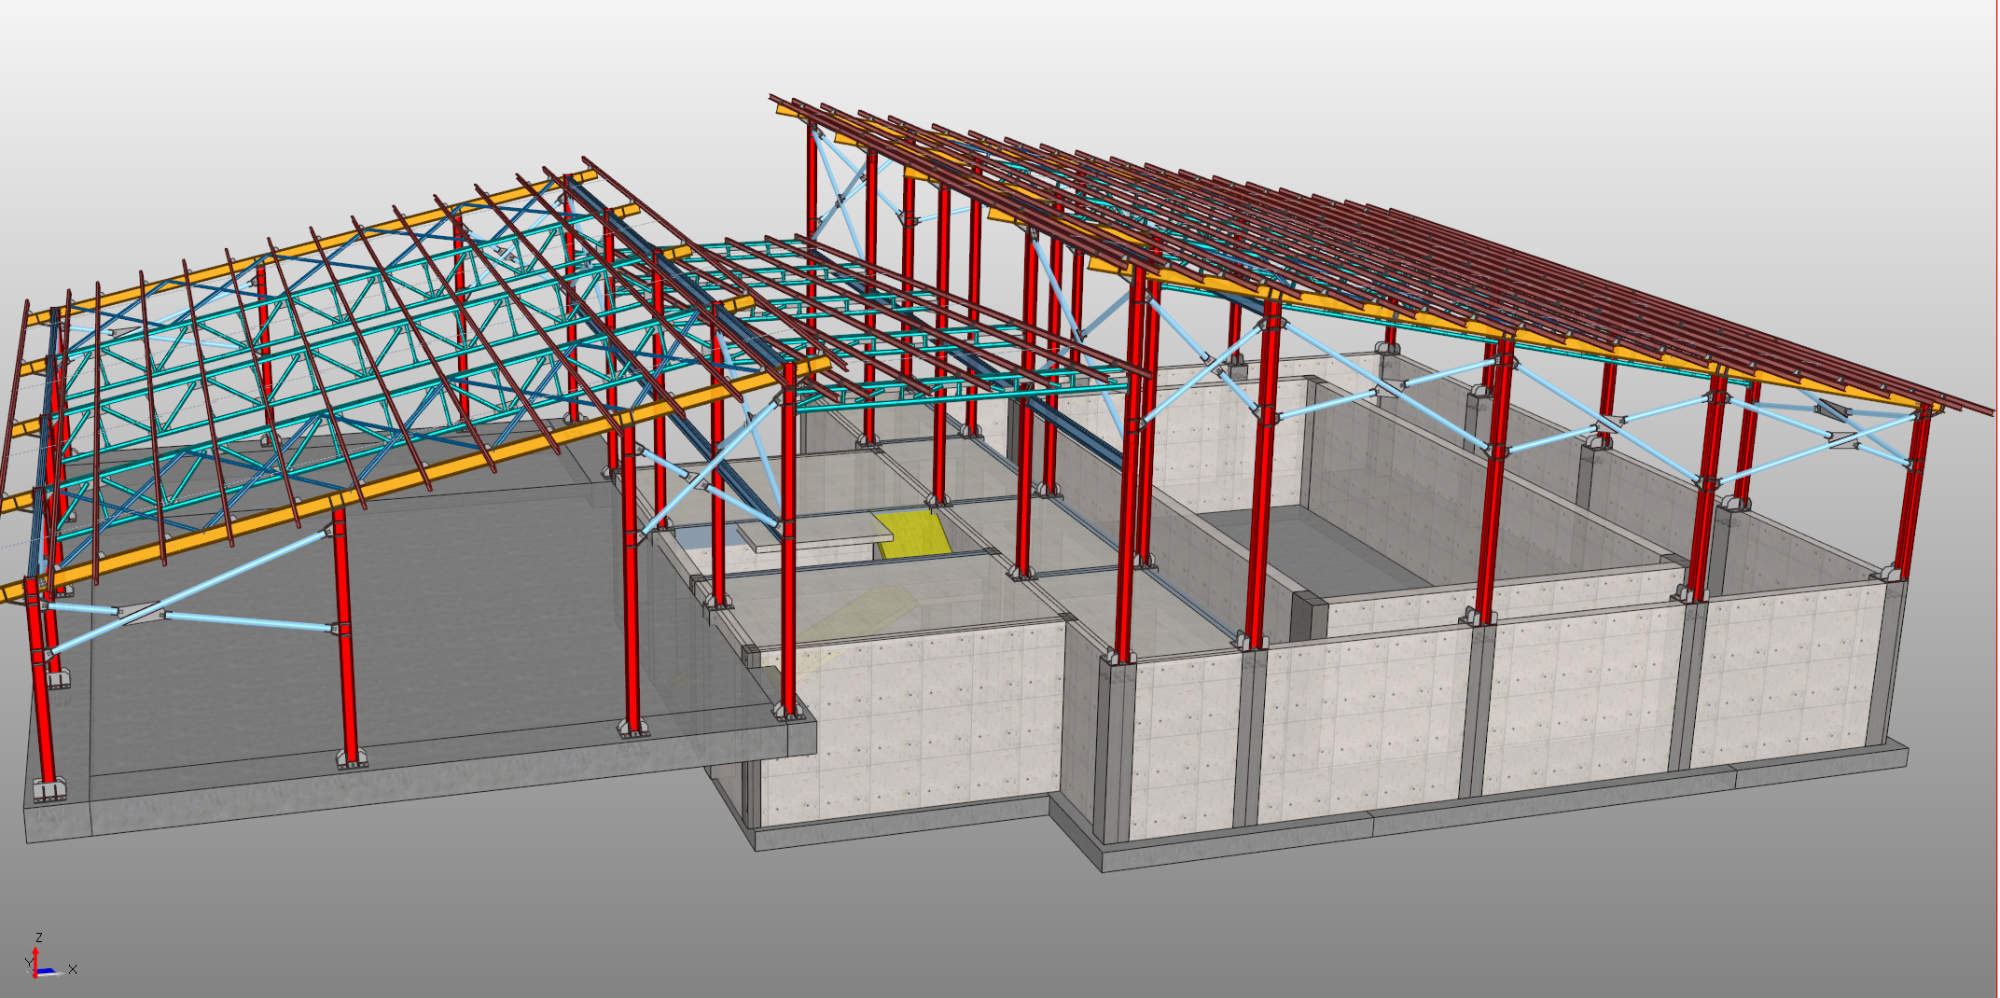This screenshot has height=998, width=2000.
Task: Click the concrete pilaster at the front wall step
Action: [1110, 750]
